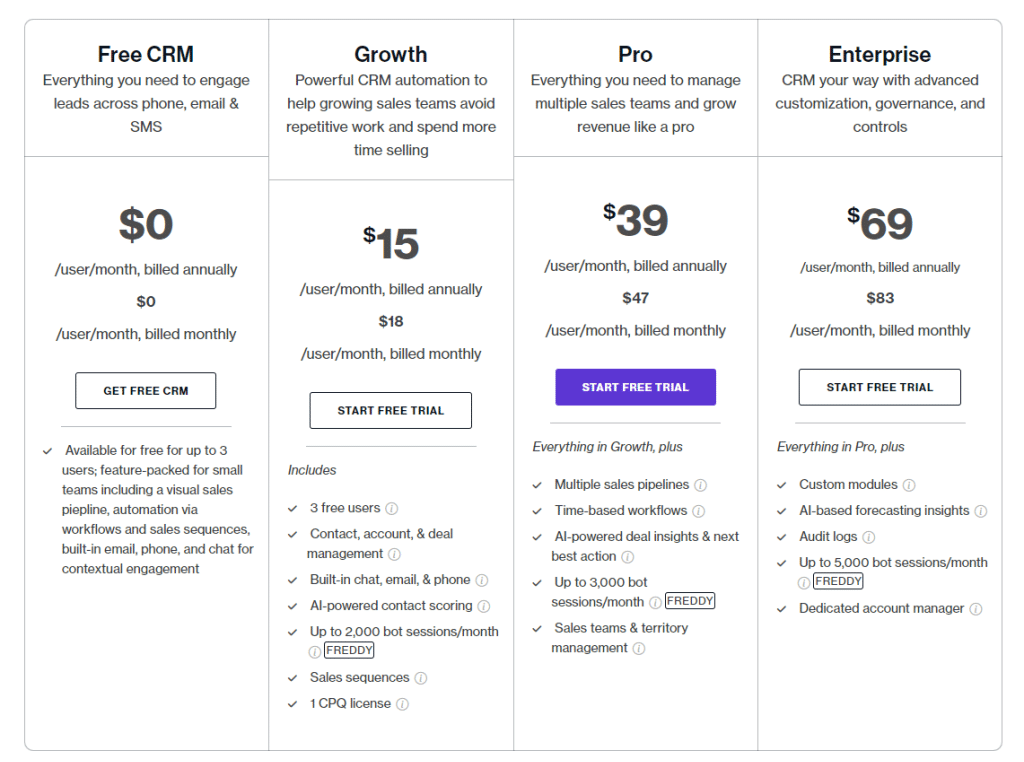Screen dimensions: 1024x762
Task: Click purple Start Free Trial for Pro
Action: pos(635,387)
